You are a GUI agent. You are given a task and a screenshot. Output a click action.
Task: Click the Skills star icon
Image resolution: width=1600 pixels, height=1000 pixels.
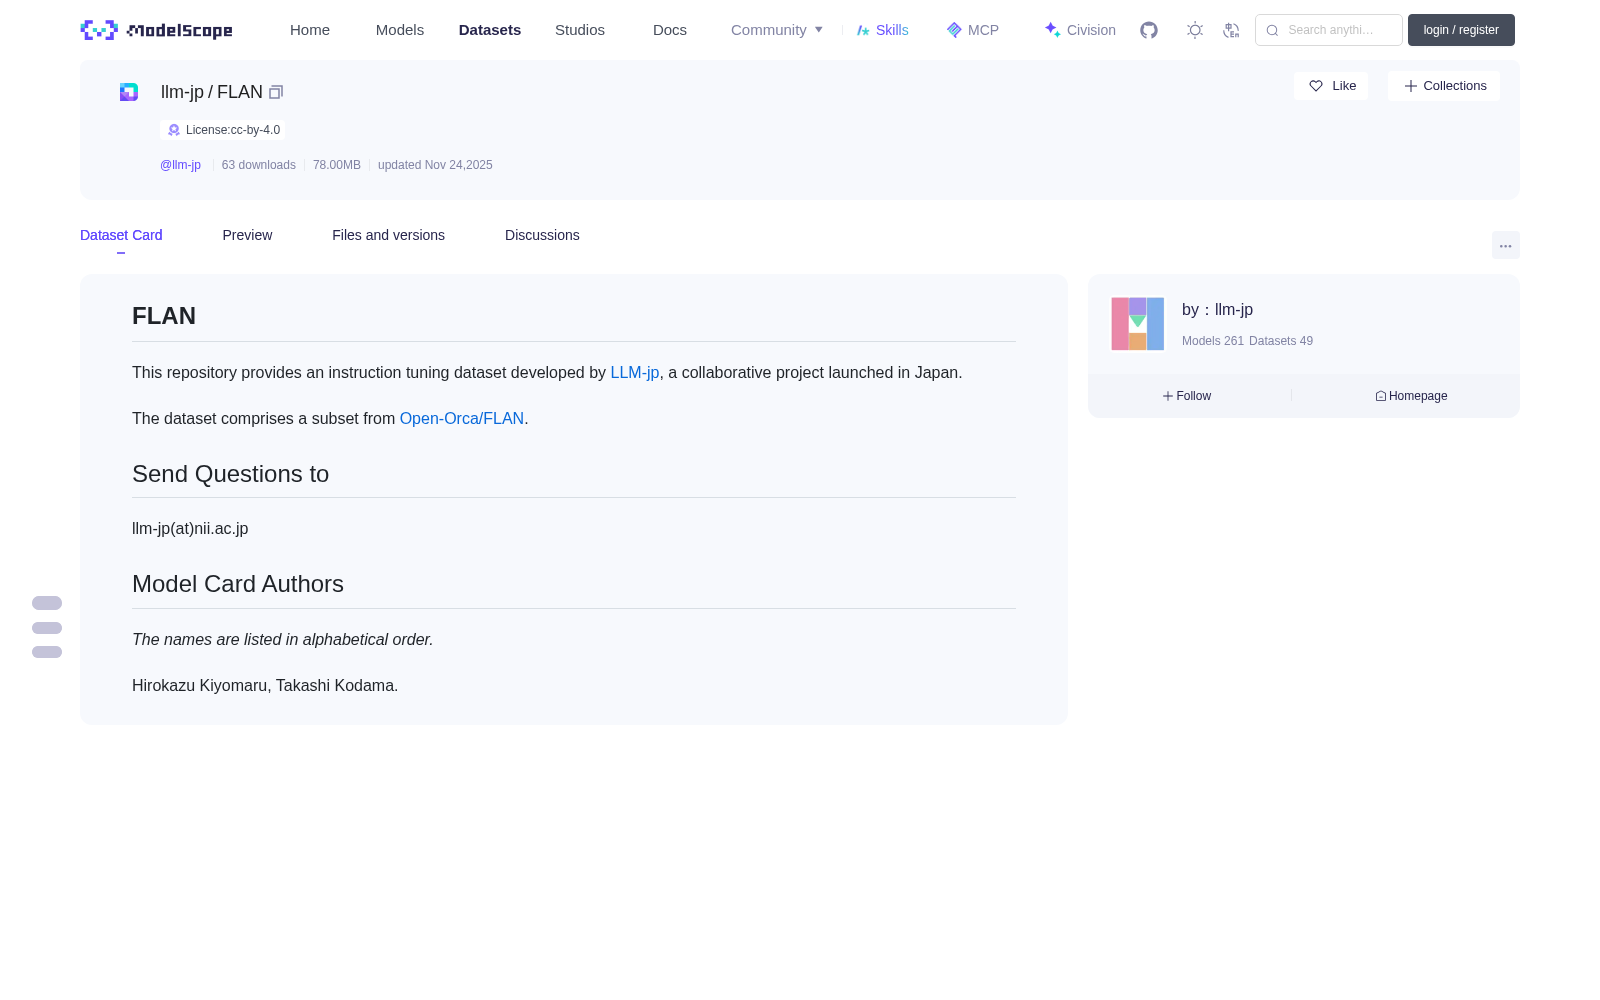tap(863, 30)
